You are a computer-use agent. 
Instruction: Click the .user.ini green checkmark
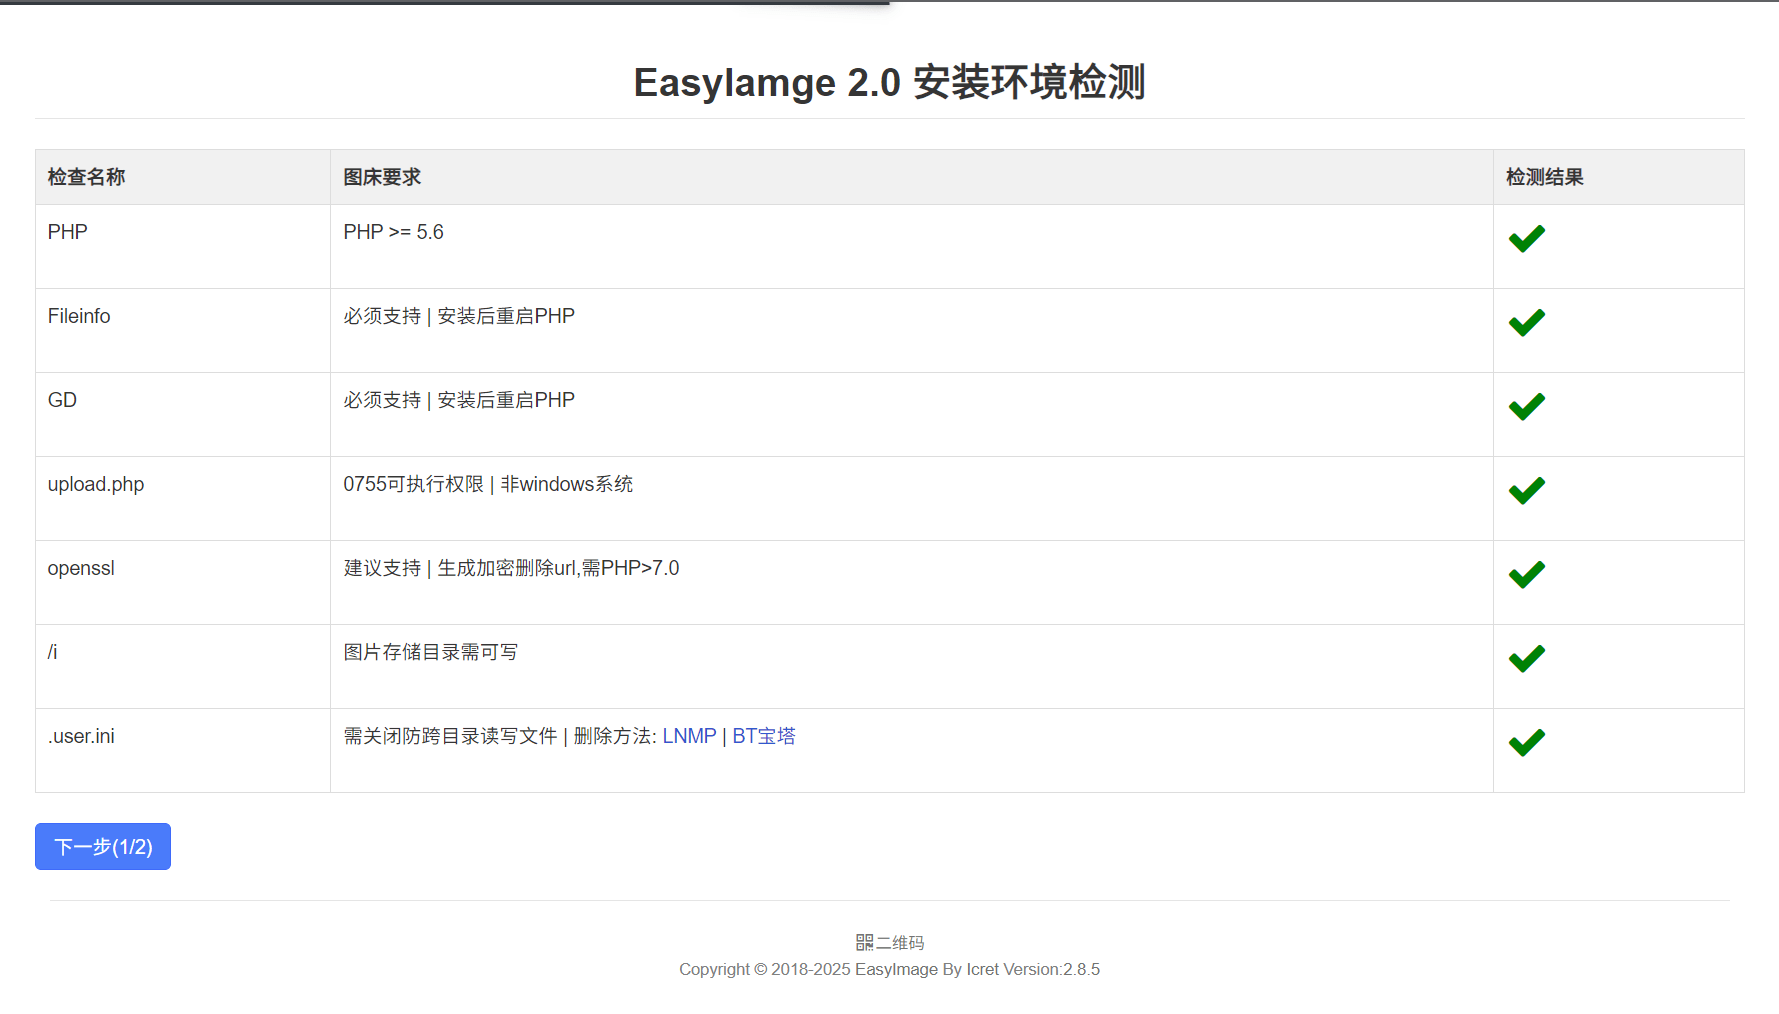pyautogui.click(x=1526, y=743)
